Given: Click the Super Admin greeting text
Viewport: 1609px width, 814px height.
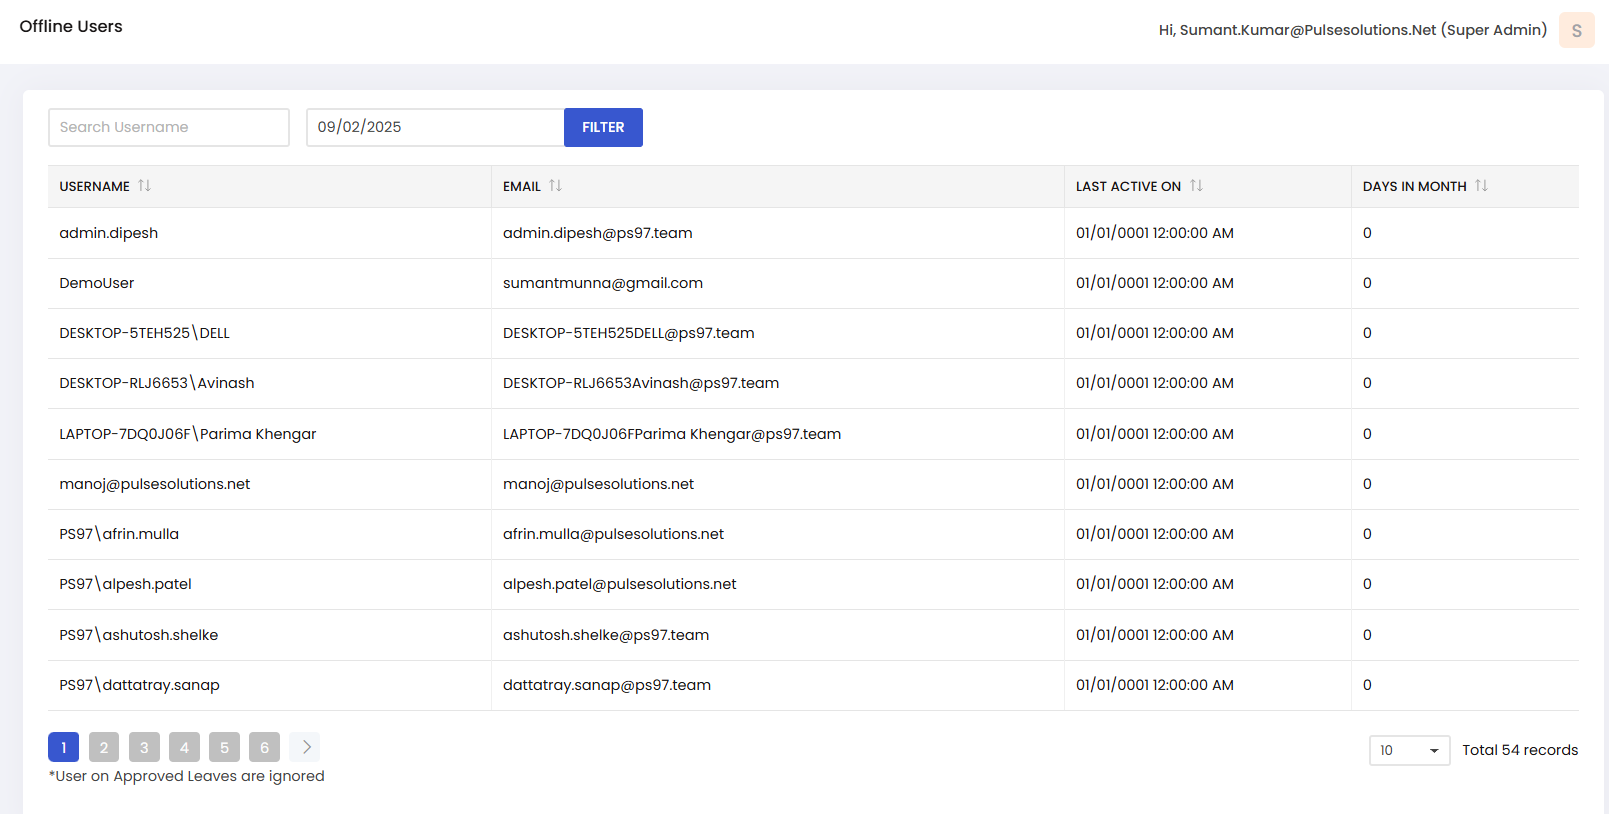Looking at the screenshot, I should (x=1352, y=30).
